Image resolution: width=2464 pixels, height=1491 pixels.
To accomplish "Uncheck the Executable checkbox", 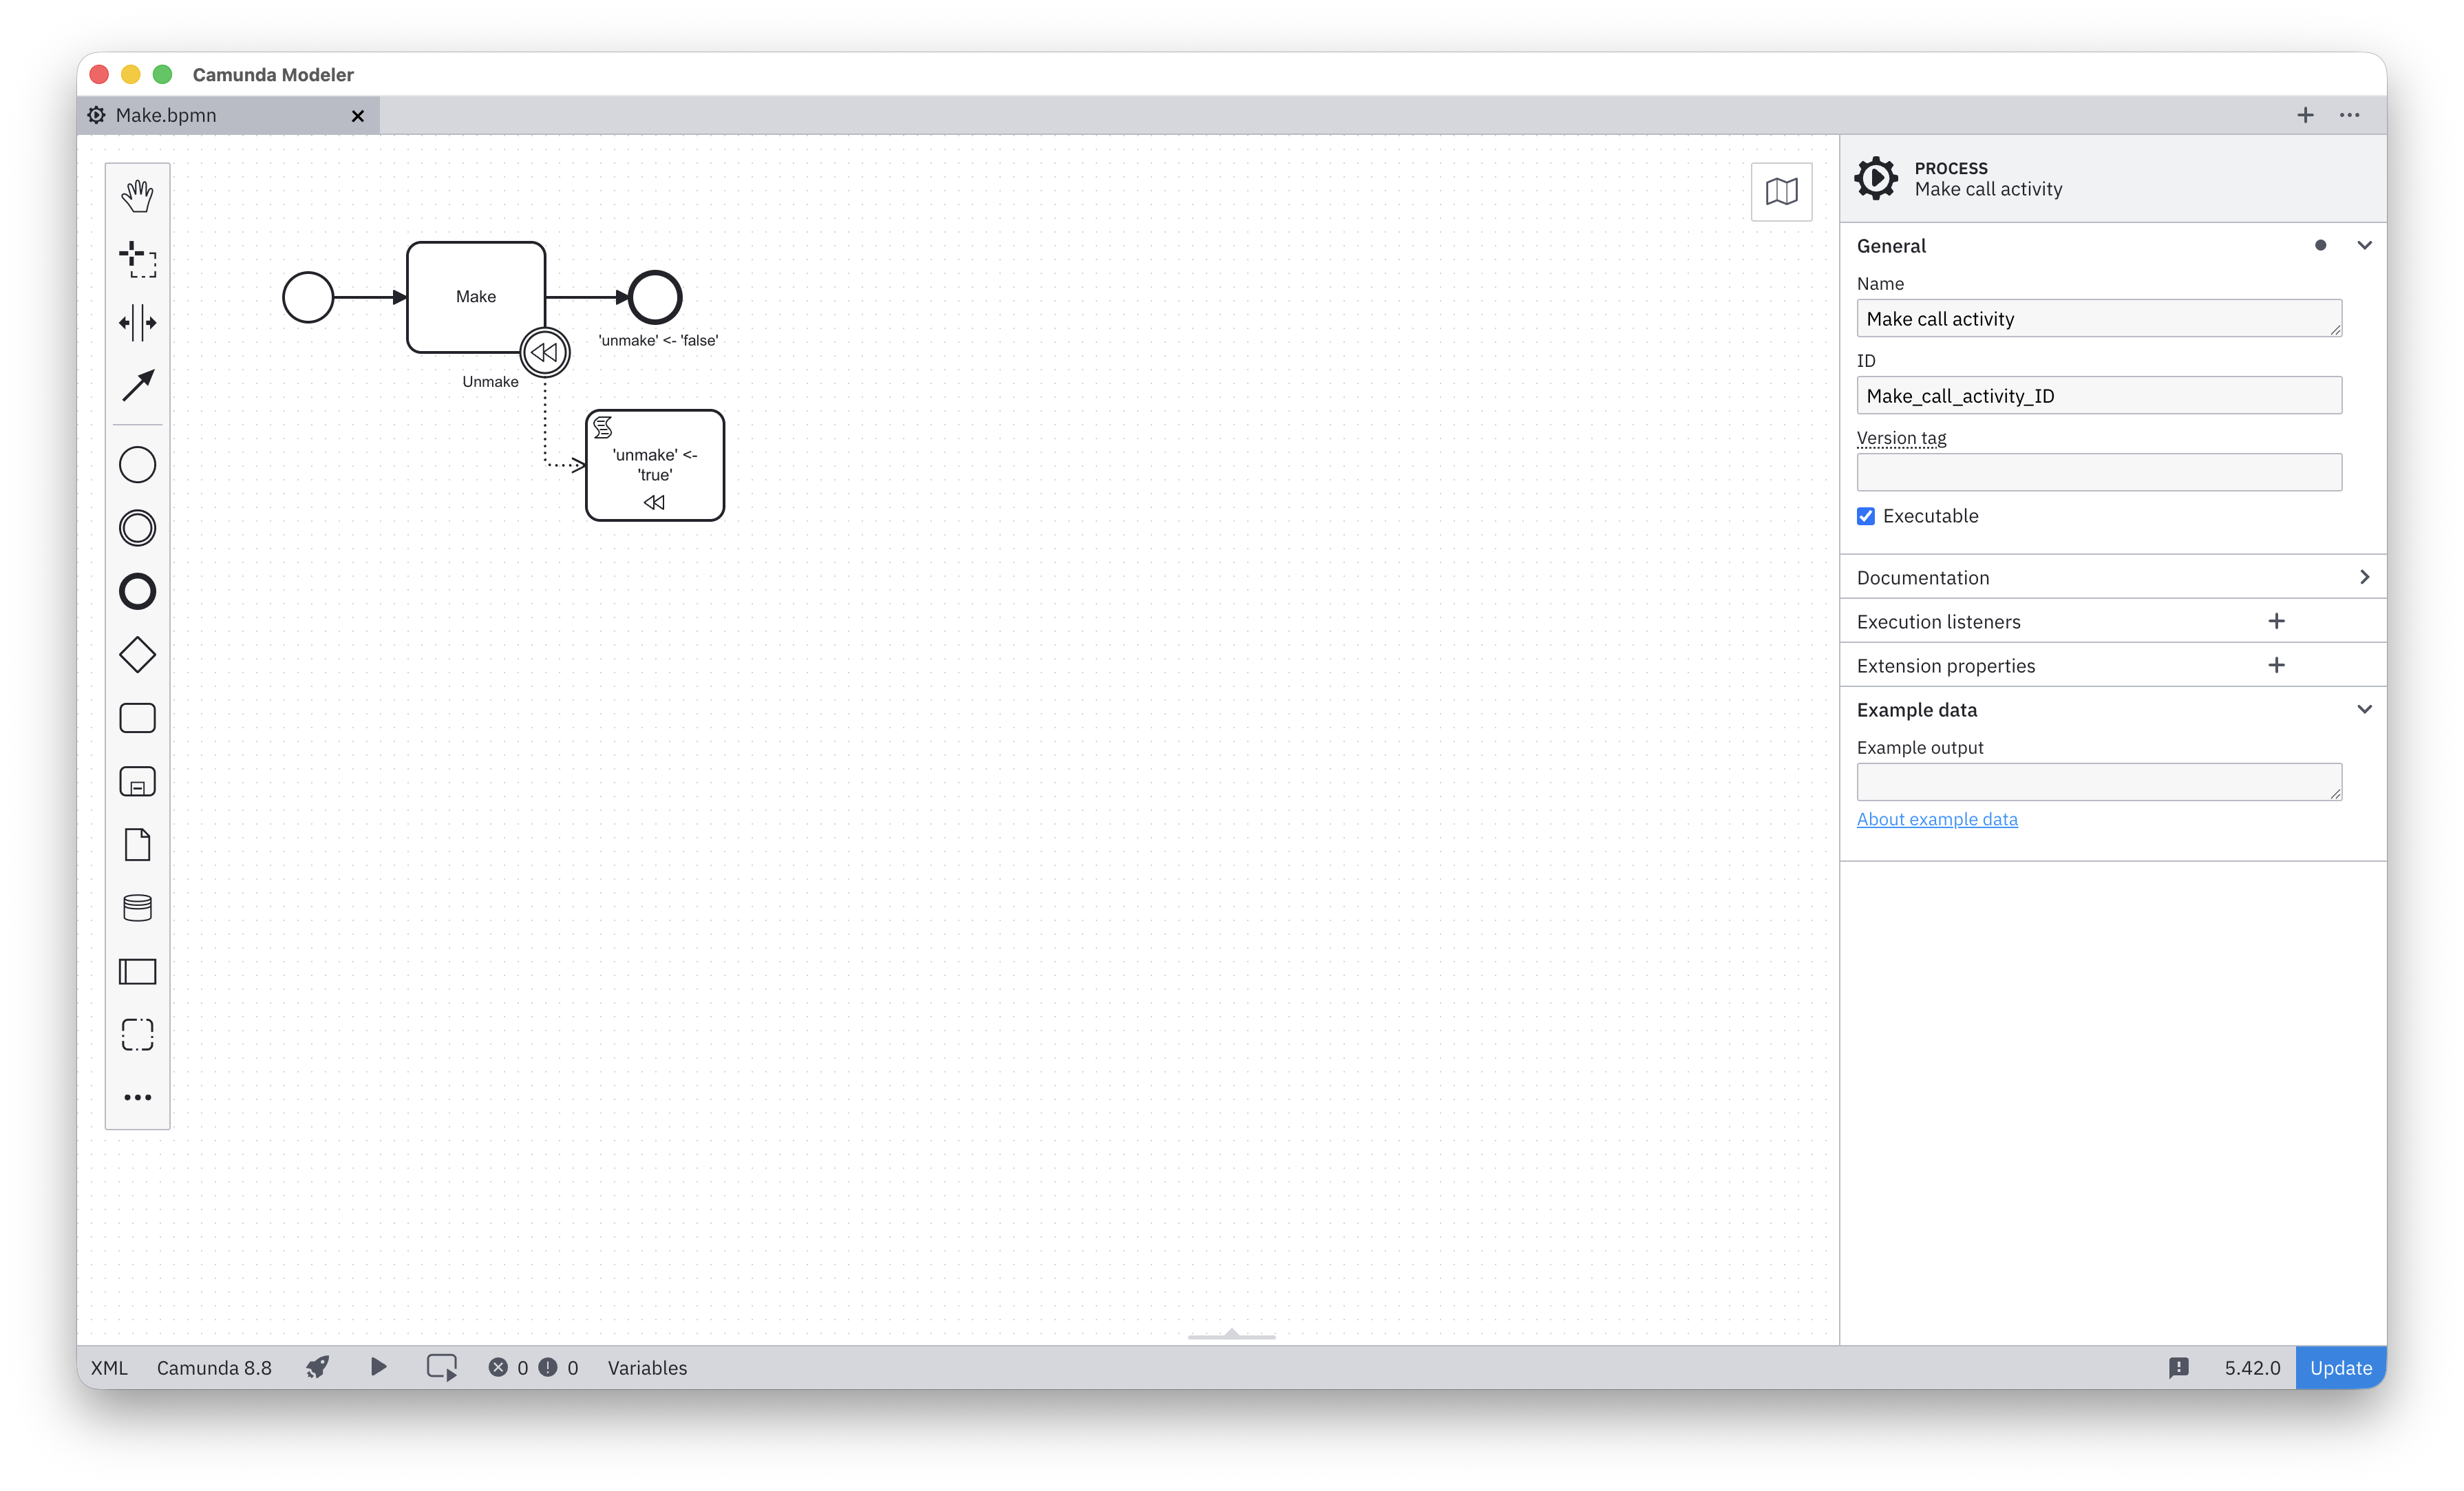I will (1866, 516).
